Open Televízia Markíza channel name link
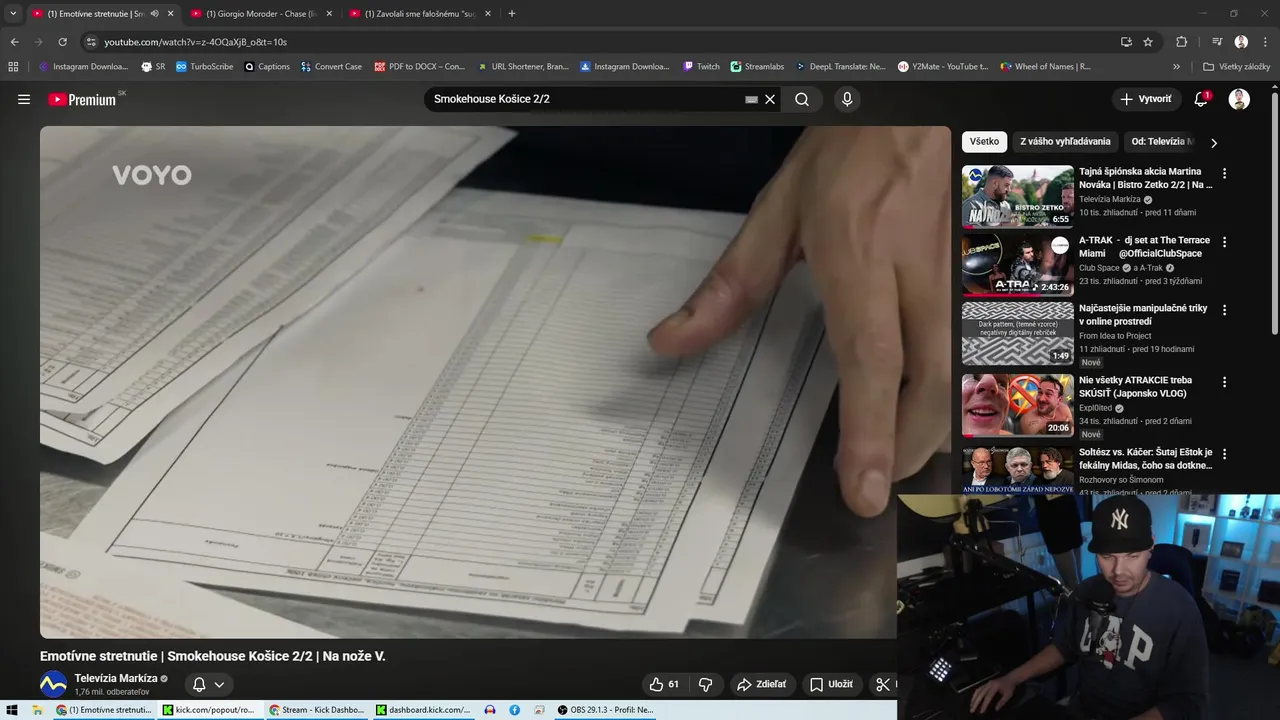The image size is (1280, 720). point(116,678)
